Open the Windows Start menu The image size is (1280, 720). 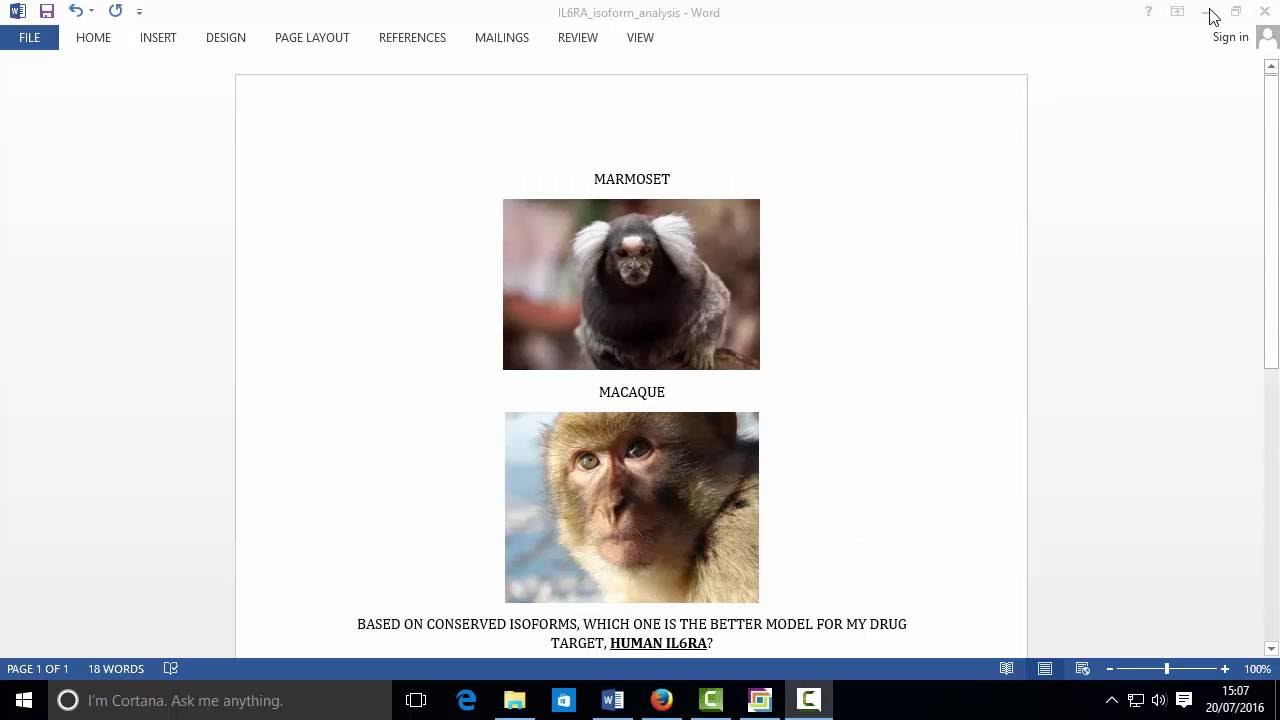tap(24, 700)
